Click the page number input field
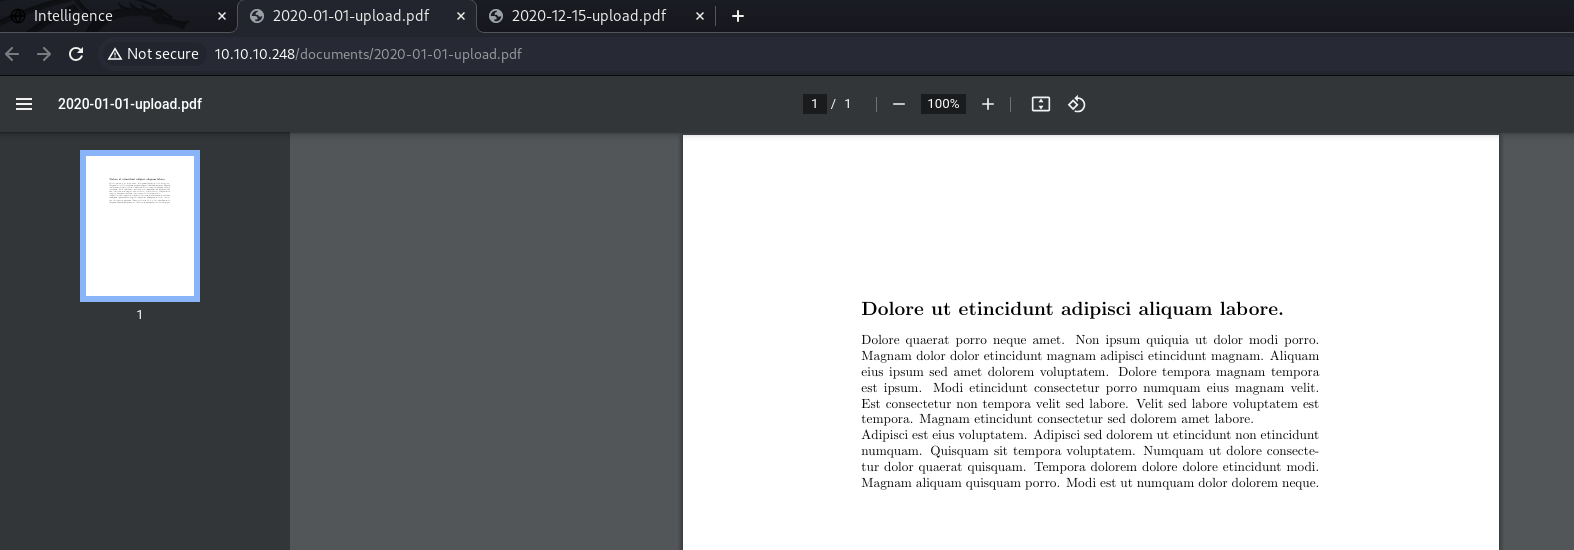The image size is (1574, 550). pos(814,104)
